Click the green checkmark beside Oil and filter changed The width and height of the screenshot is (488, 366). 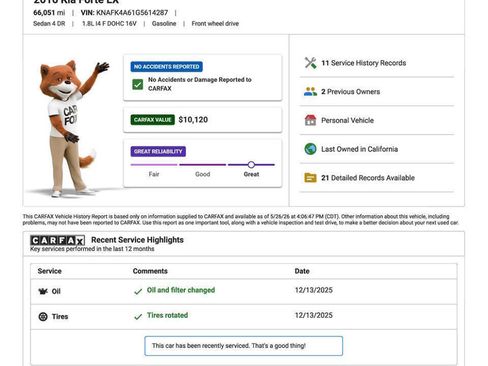138,292
